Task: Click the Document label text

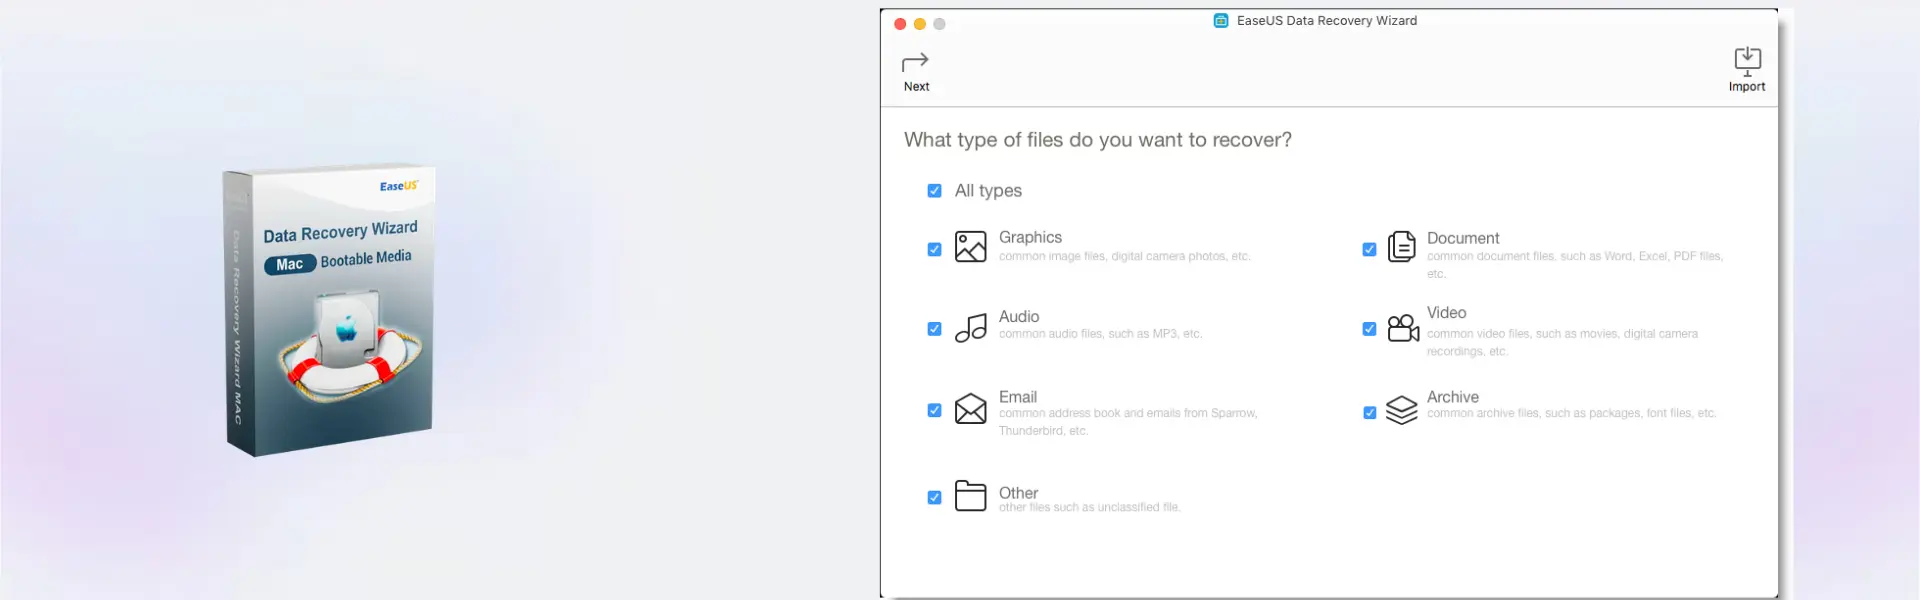Action: pyautogui.click(x=1463, y=238)
